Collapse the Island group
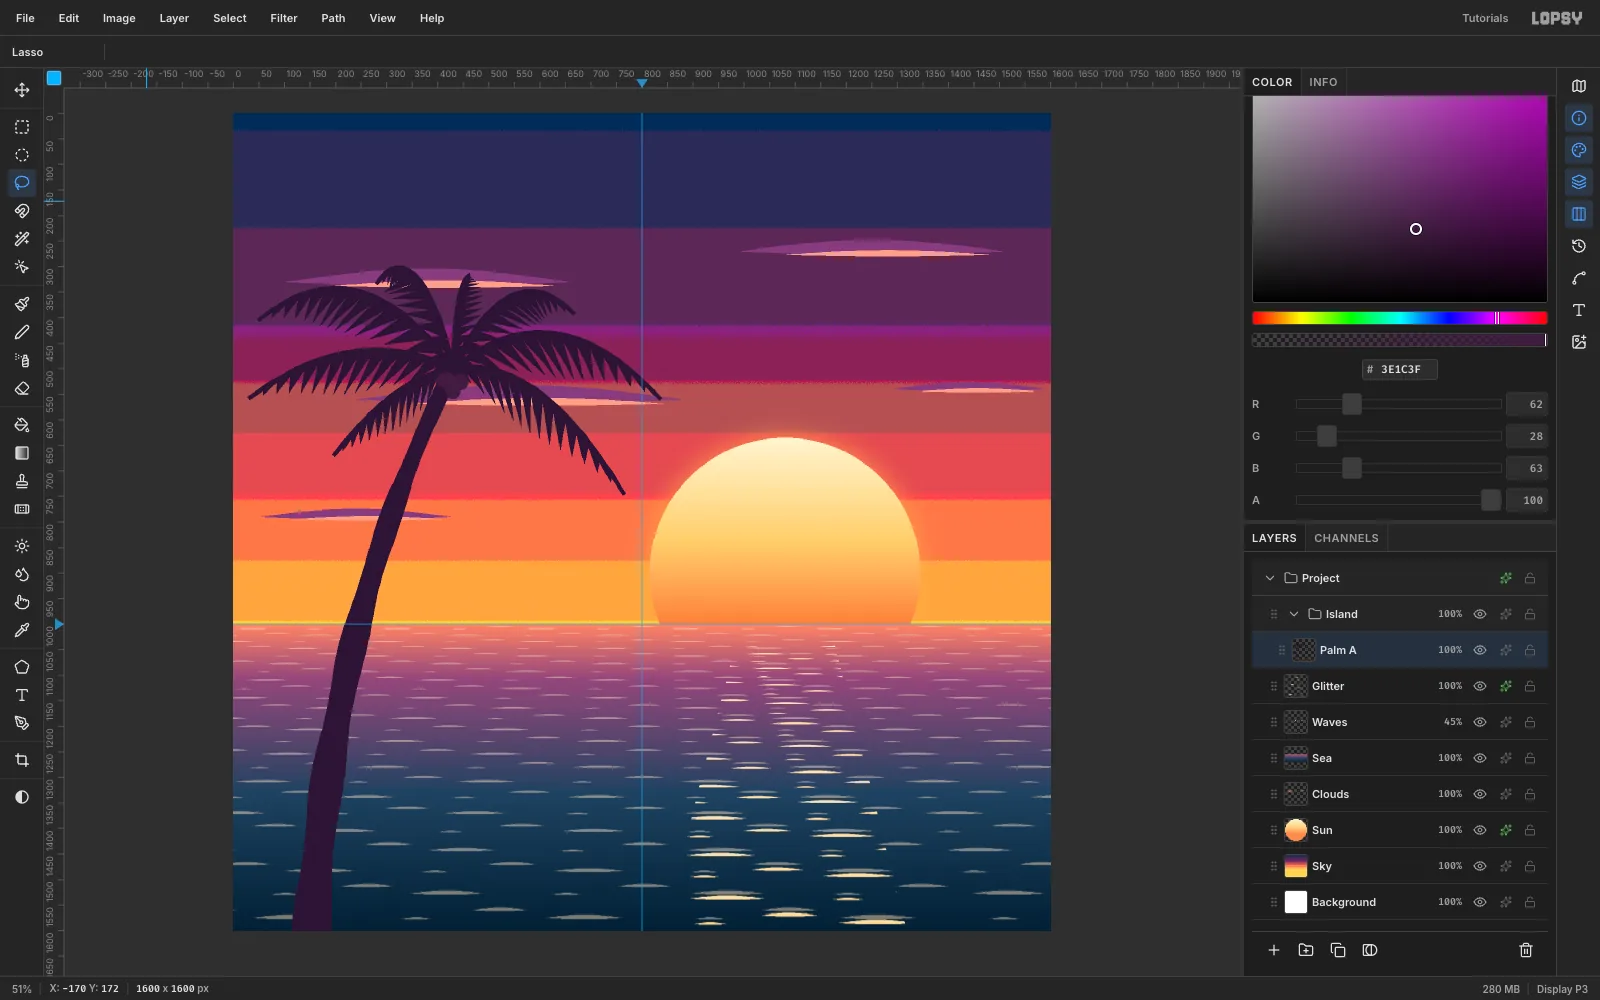Image resolution: width=1600 pixels, height=1000 pixels. [x=1294, y=614]
